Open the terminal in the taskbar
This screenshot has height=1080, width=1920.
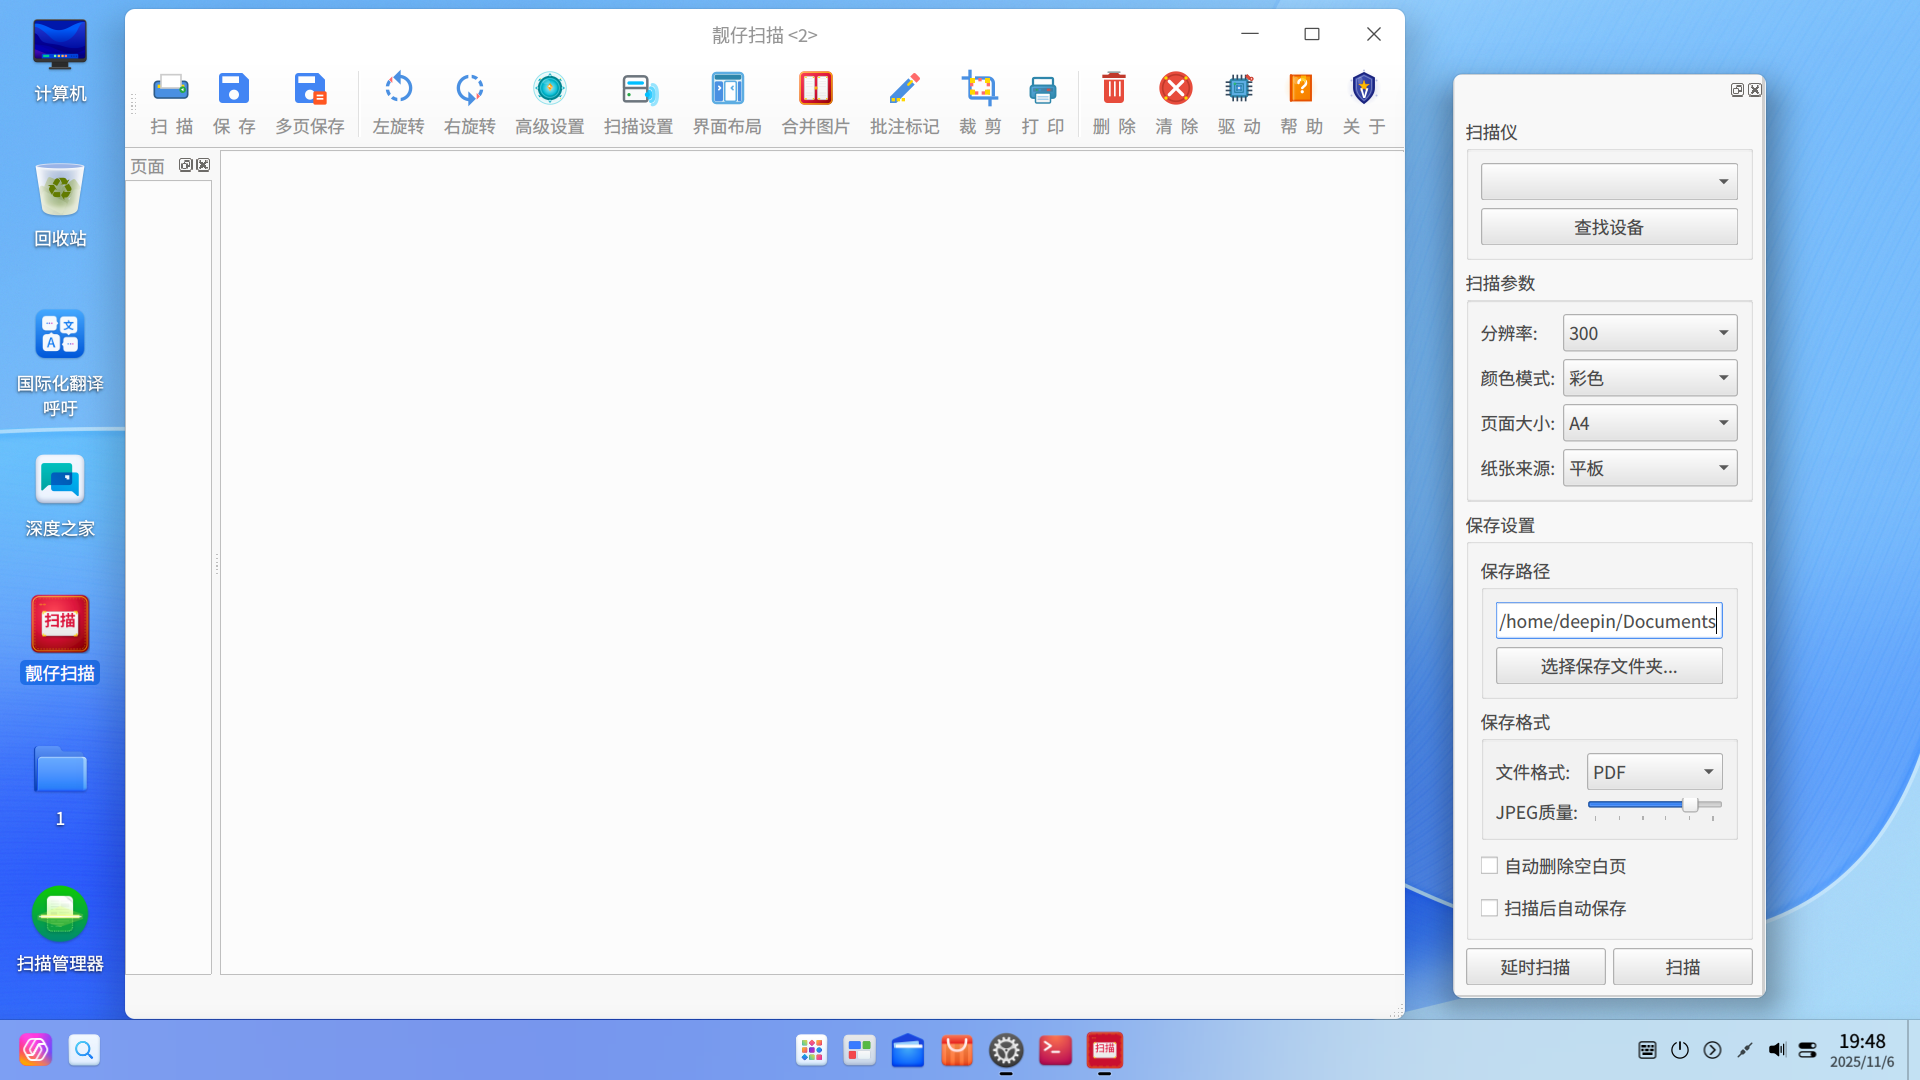point(1055,1050)
